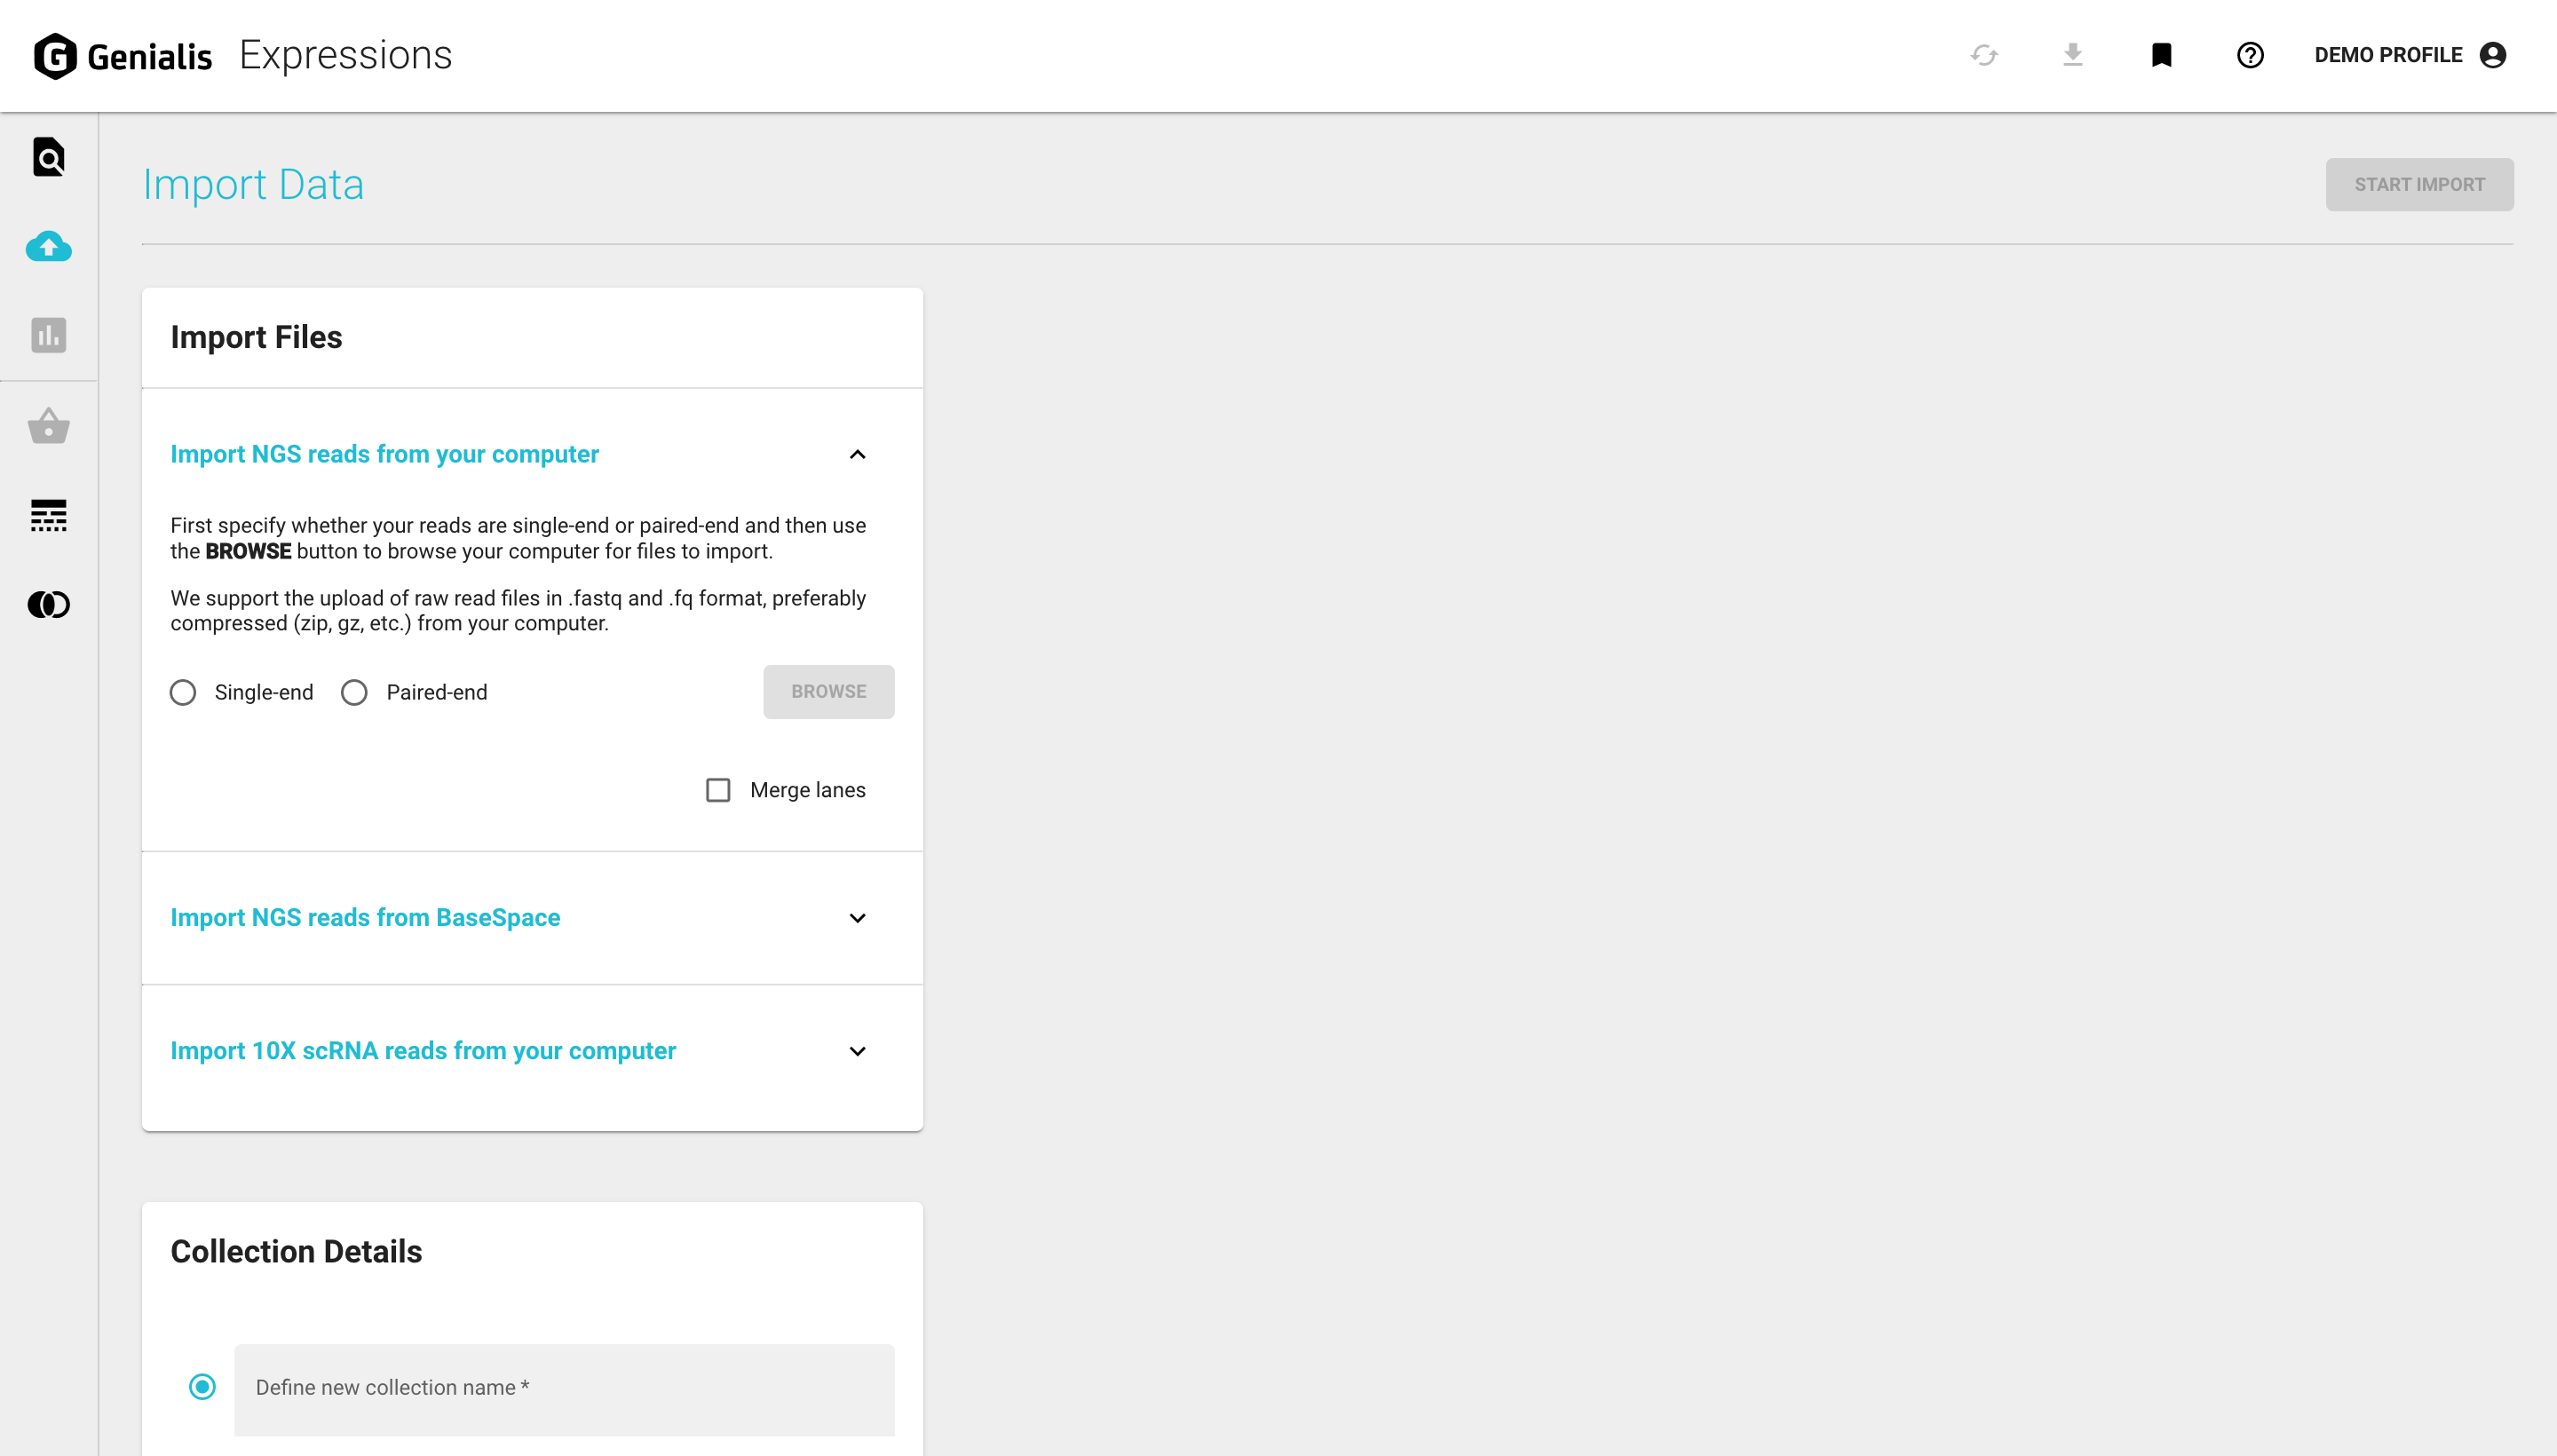Viewport: 2557px width, 1456px height.
Task: Click the define new collection name field
Action: click(x=562, y=1388)
